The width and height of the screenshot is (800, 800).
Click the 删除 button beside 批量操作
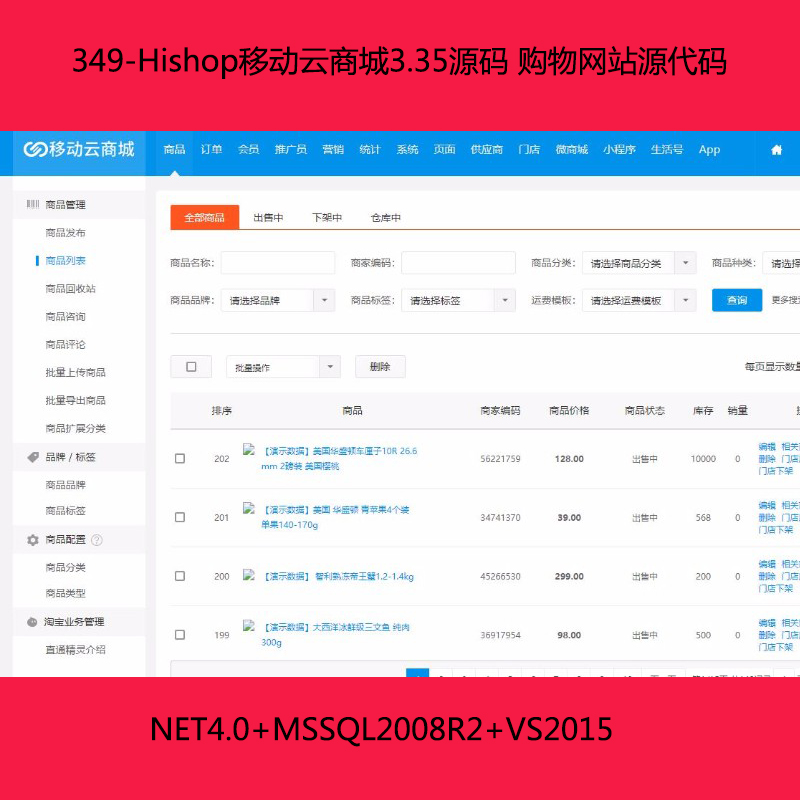click(x=380, y=367)
